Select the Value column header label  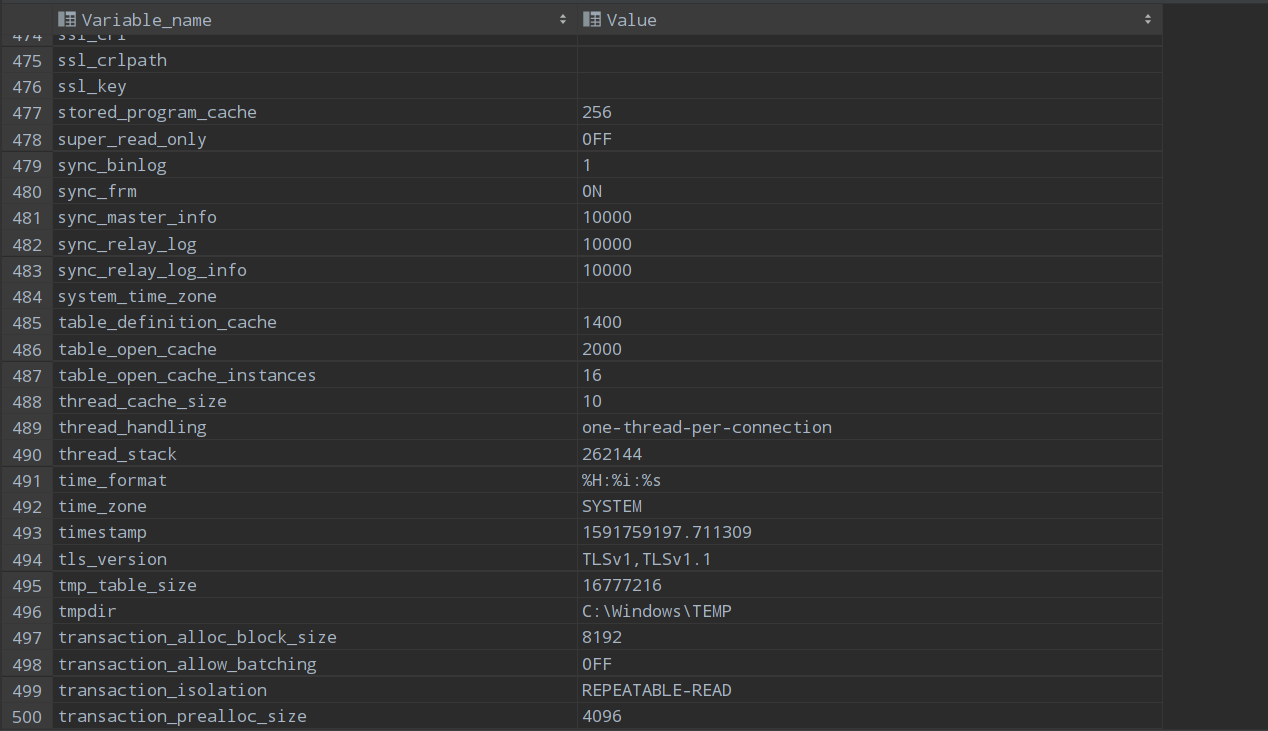click(x=631, y=20)
